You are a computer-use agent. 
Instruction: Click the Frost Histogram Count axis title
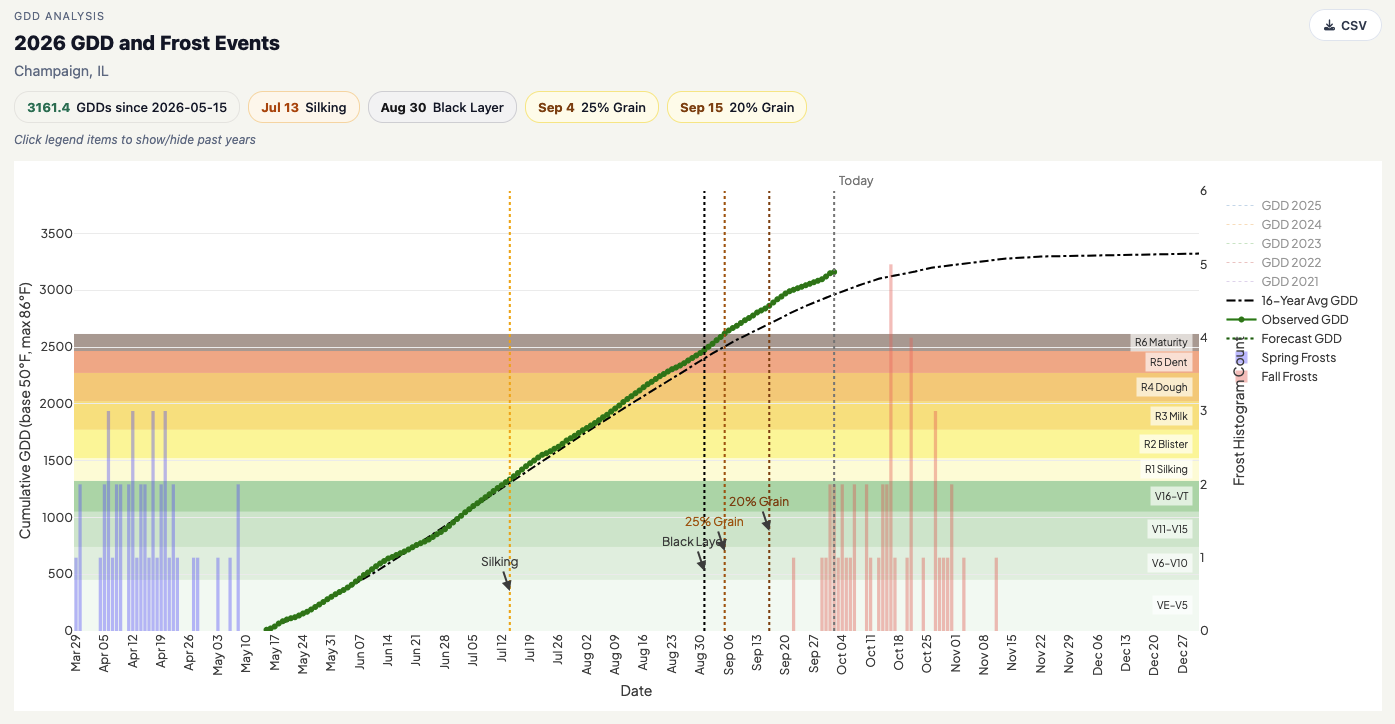(x=1239, y=411)
